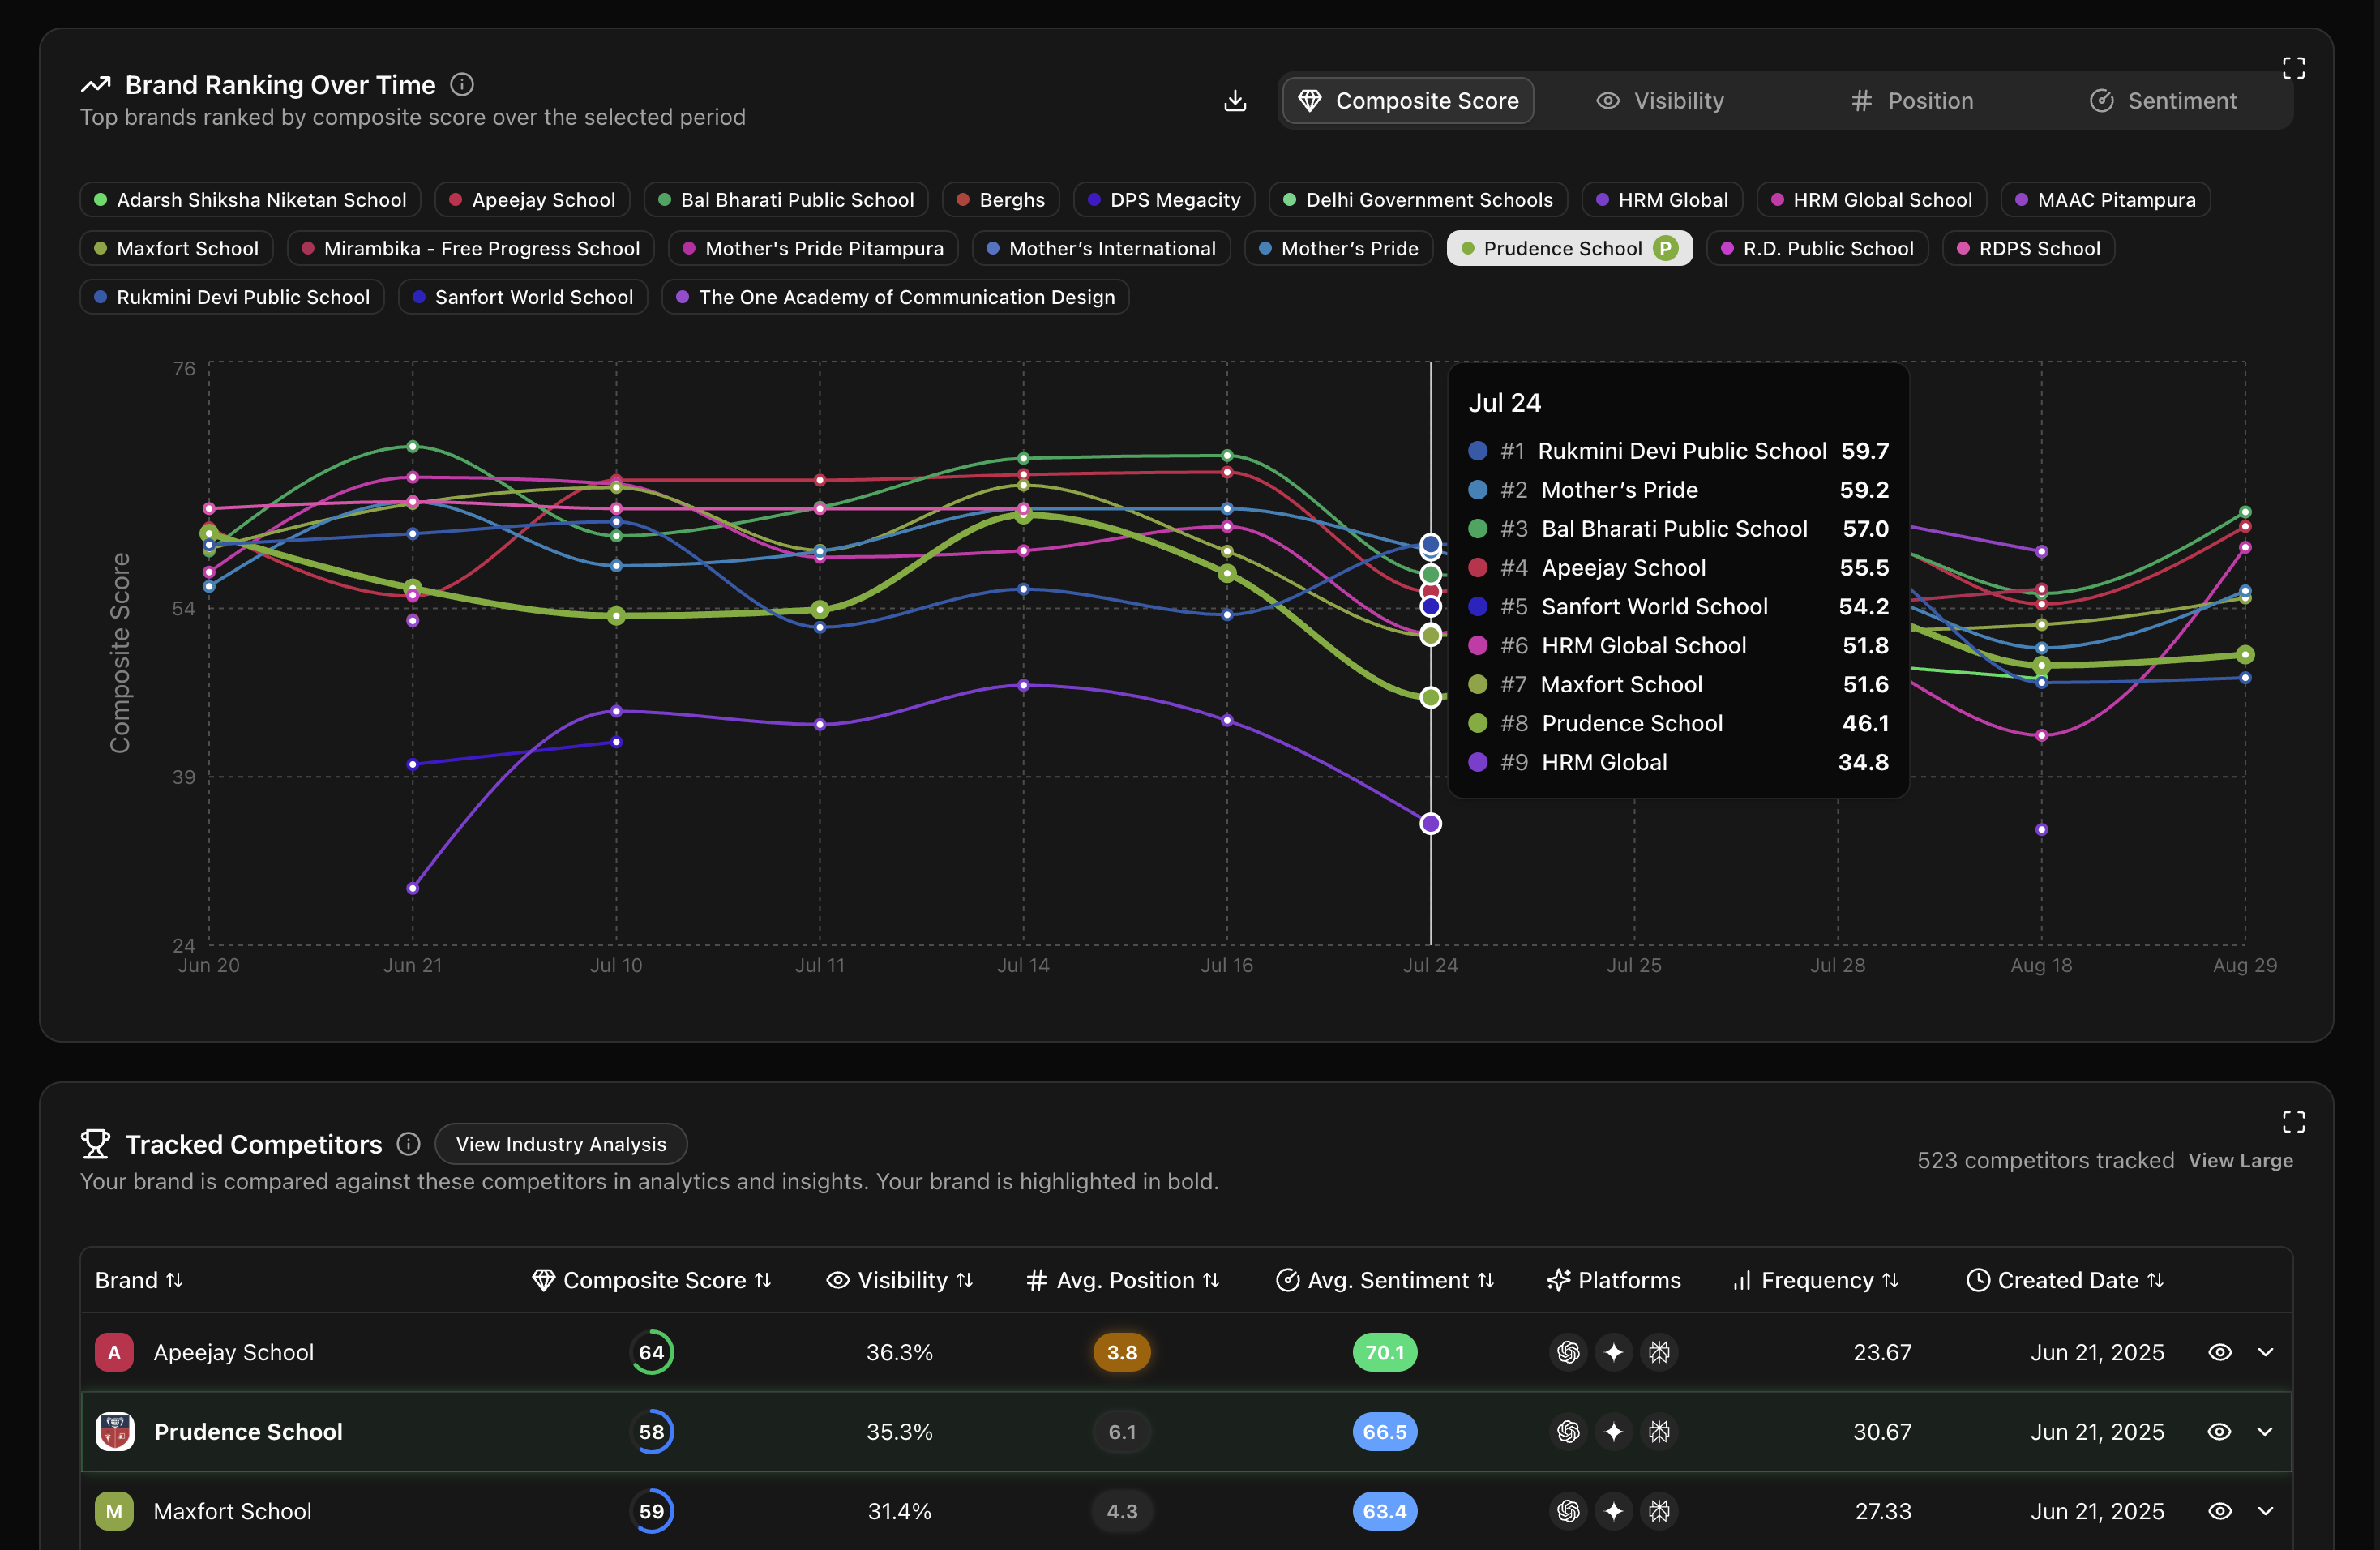Viewport: 2380px width, 1550px height.
Task: Expand Brand Ranking chart to fullscreen
Action: (2293, 68)
